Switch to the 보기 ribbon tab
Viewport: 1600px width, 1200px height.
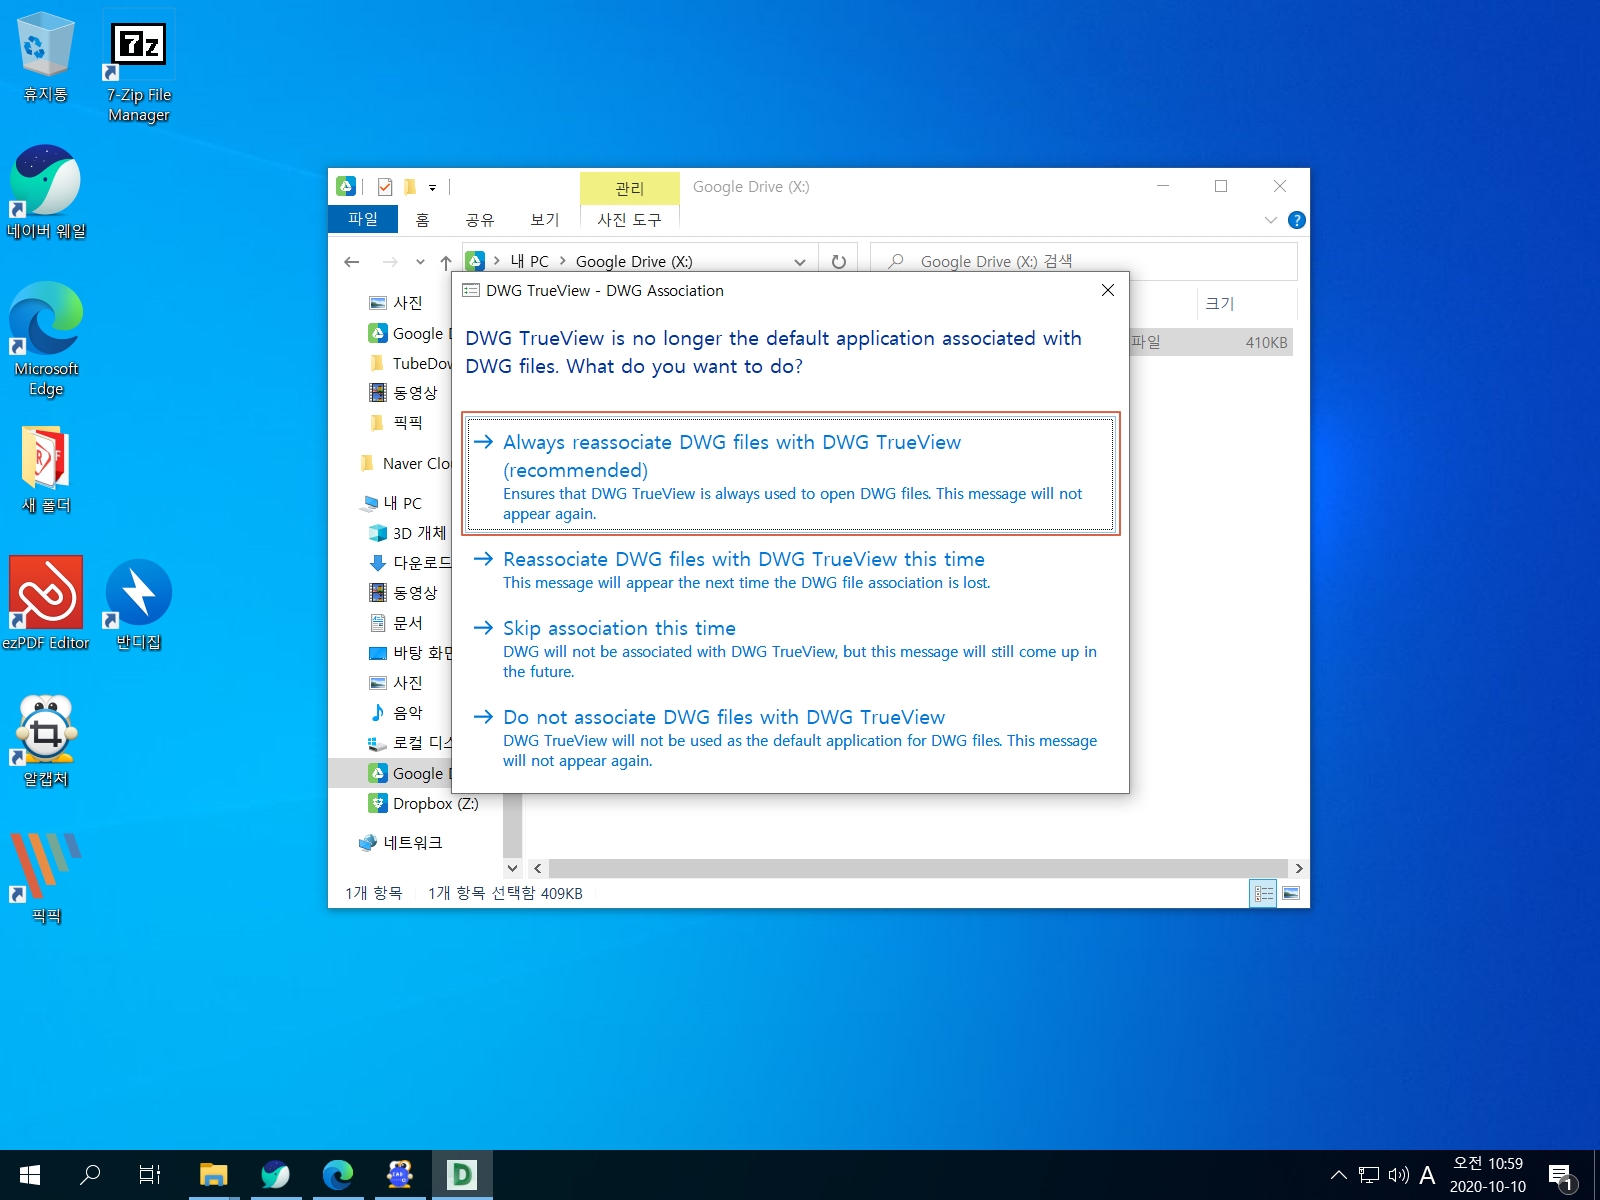click(545, 219)
